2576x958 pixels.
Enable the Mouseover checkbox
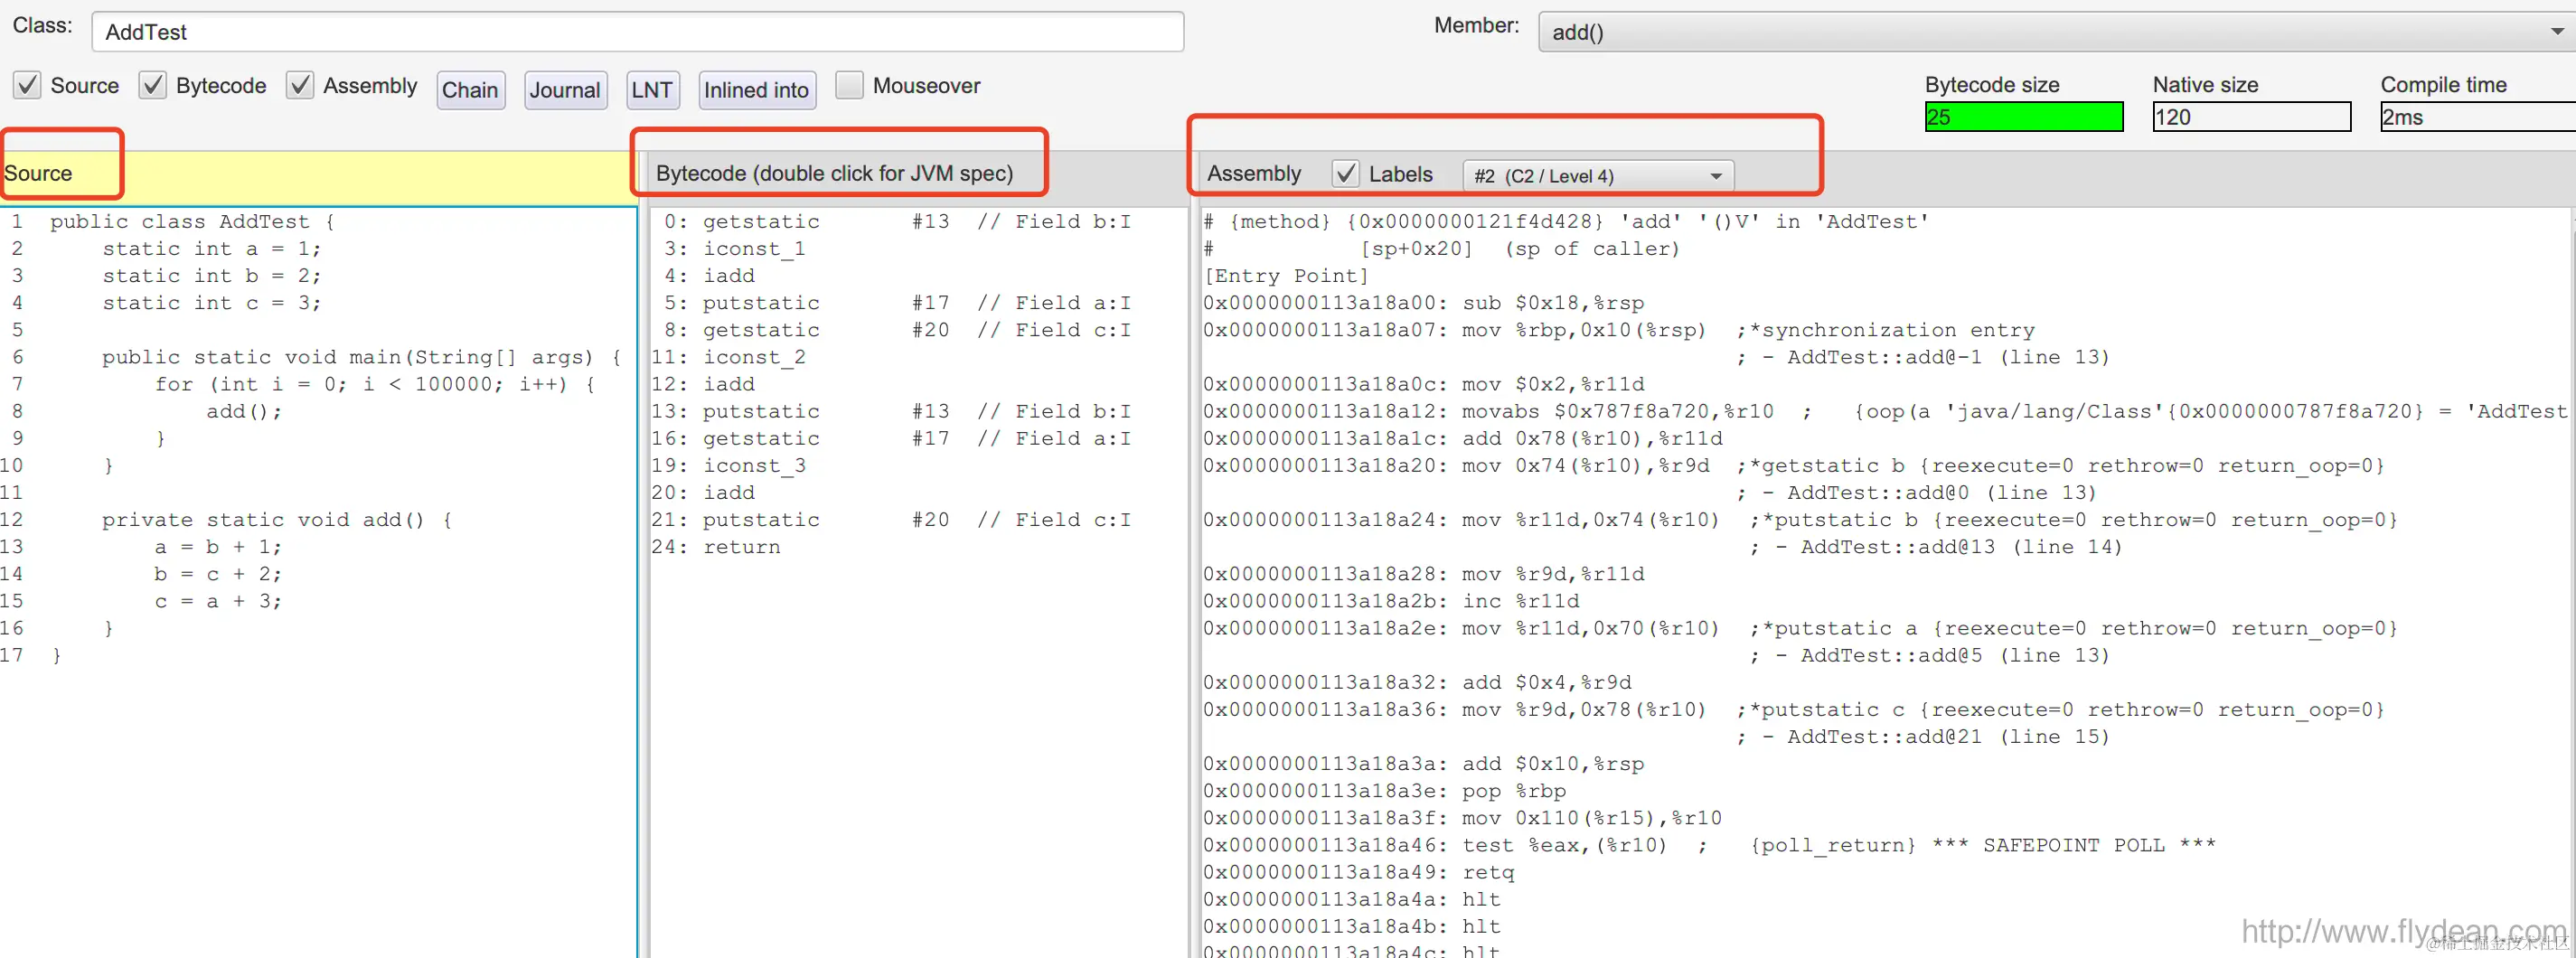pos(849,86)
